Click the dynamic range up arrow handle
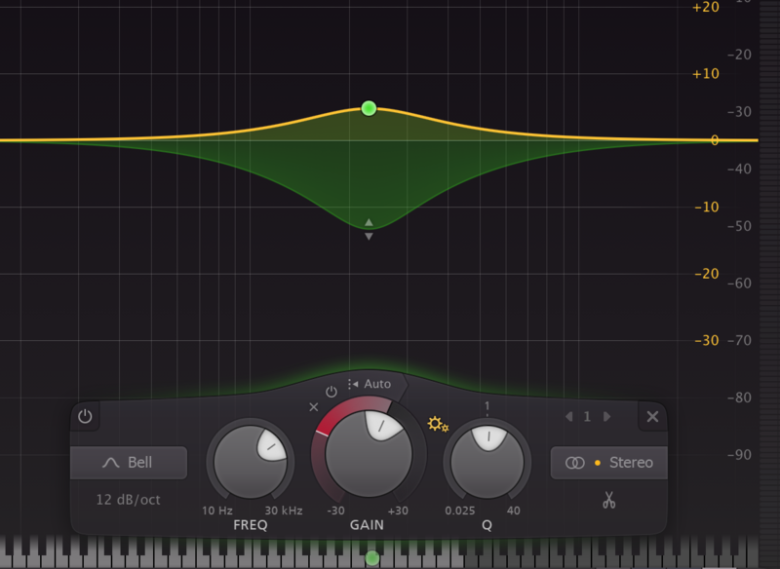 [369, 222]
